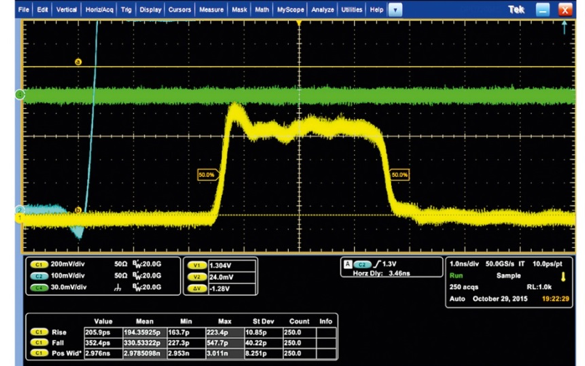Open the Cursors menu
This screenshot has width=585, height=366.
179,10
